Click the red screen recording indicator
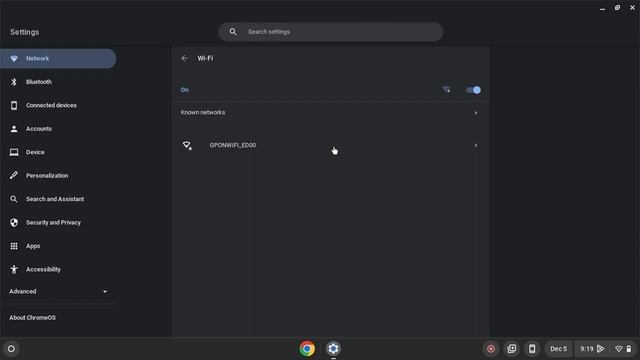Viewport: 640px width, 360px height. click(x=491, y=349)
